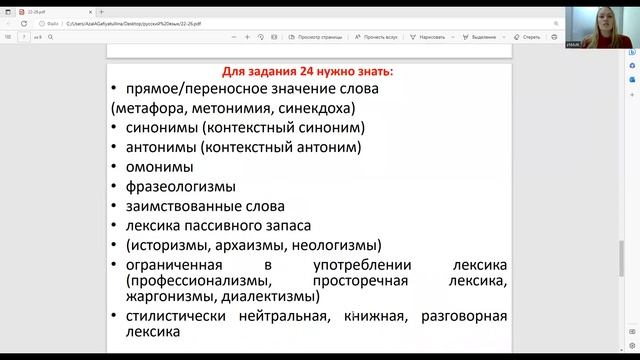Search within the PDF document

click(51, 37)
